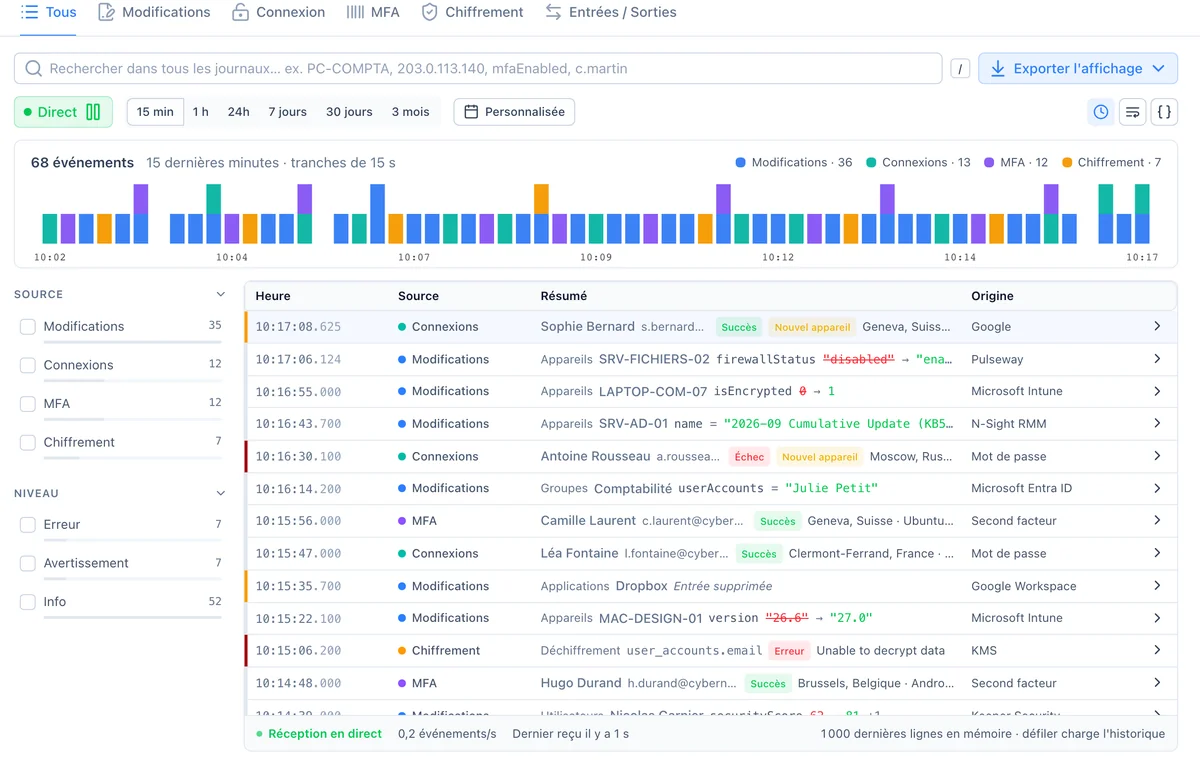
Task: Collapse the NIVEAU filter section
Action: coord(221,493)
